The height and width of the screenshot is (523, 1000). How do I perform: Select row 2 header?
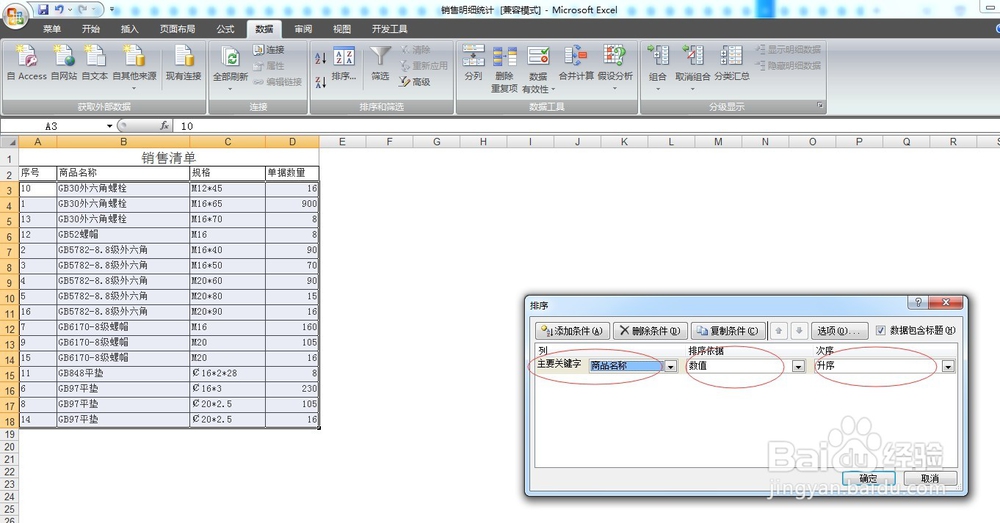pos(9,173)
